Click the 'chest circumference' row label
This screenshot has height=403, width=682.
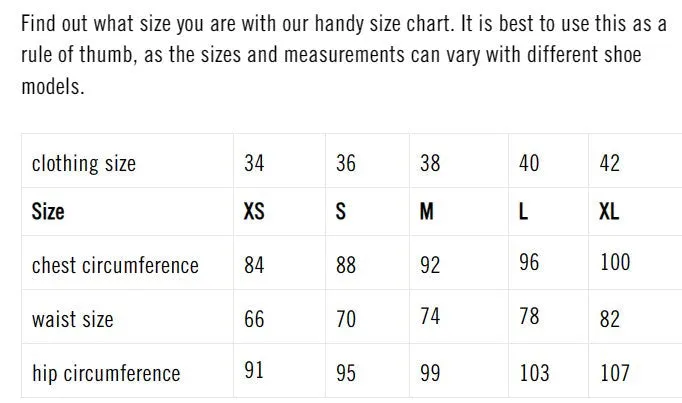click(115, 265)
